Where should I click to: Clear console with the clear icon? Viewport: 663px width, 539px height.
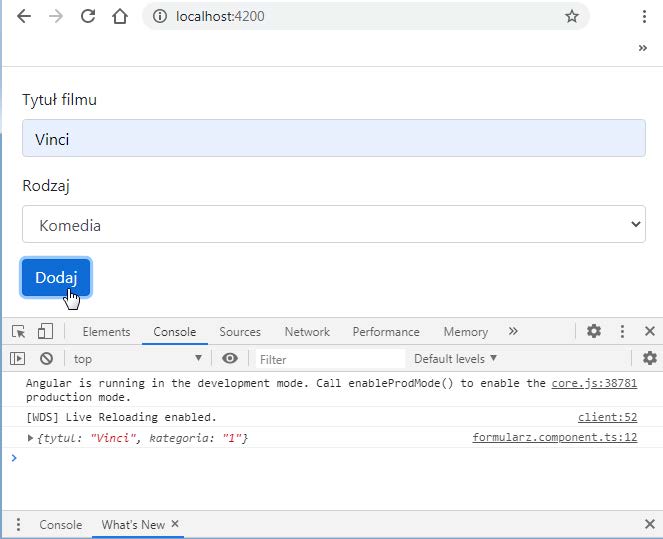46,359
